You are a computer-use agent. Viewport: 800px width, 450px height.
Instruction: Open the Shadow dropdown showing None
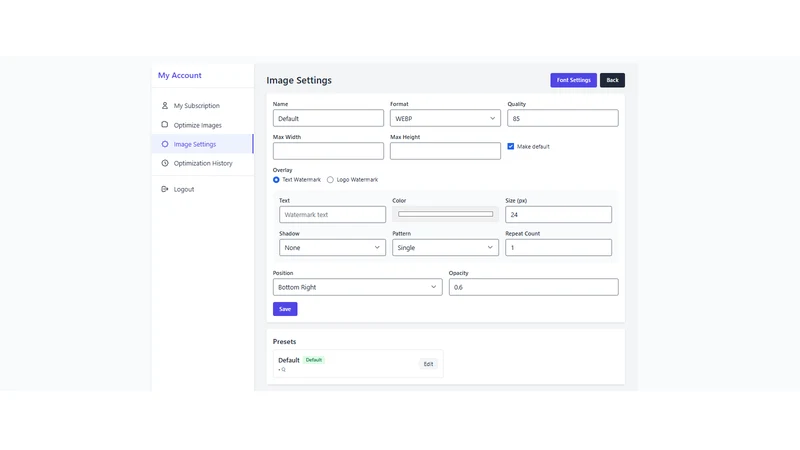[x=332, y=247]
